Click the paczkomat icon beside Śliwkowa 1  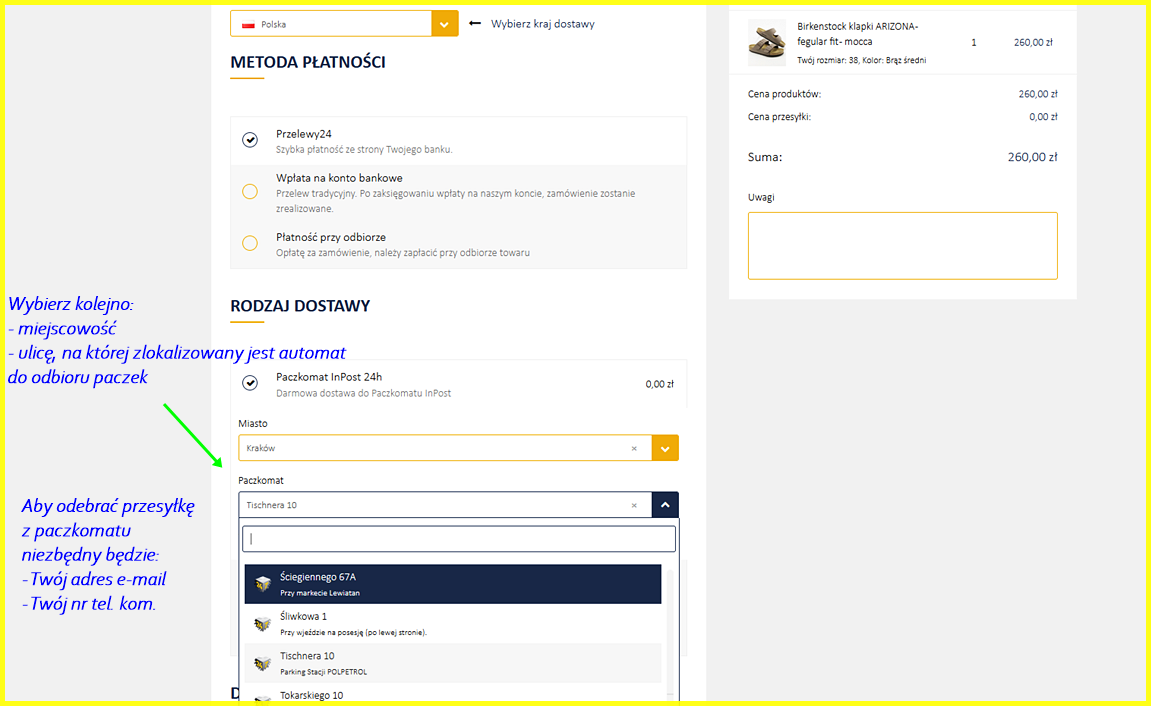coord(263,624)
